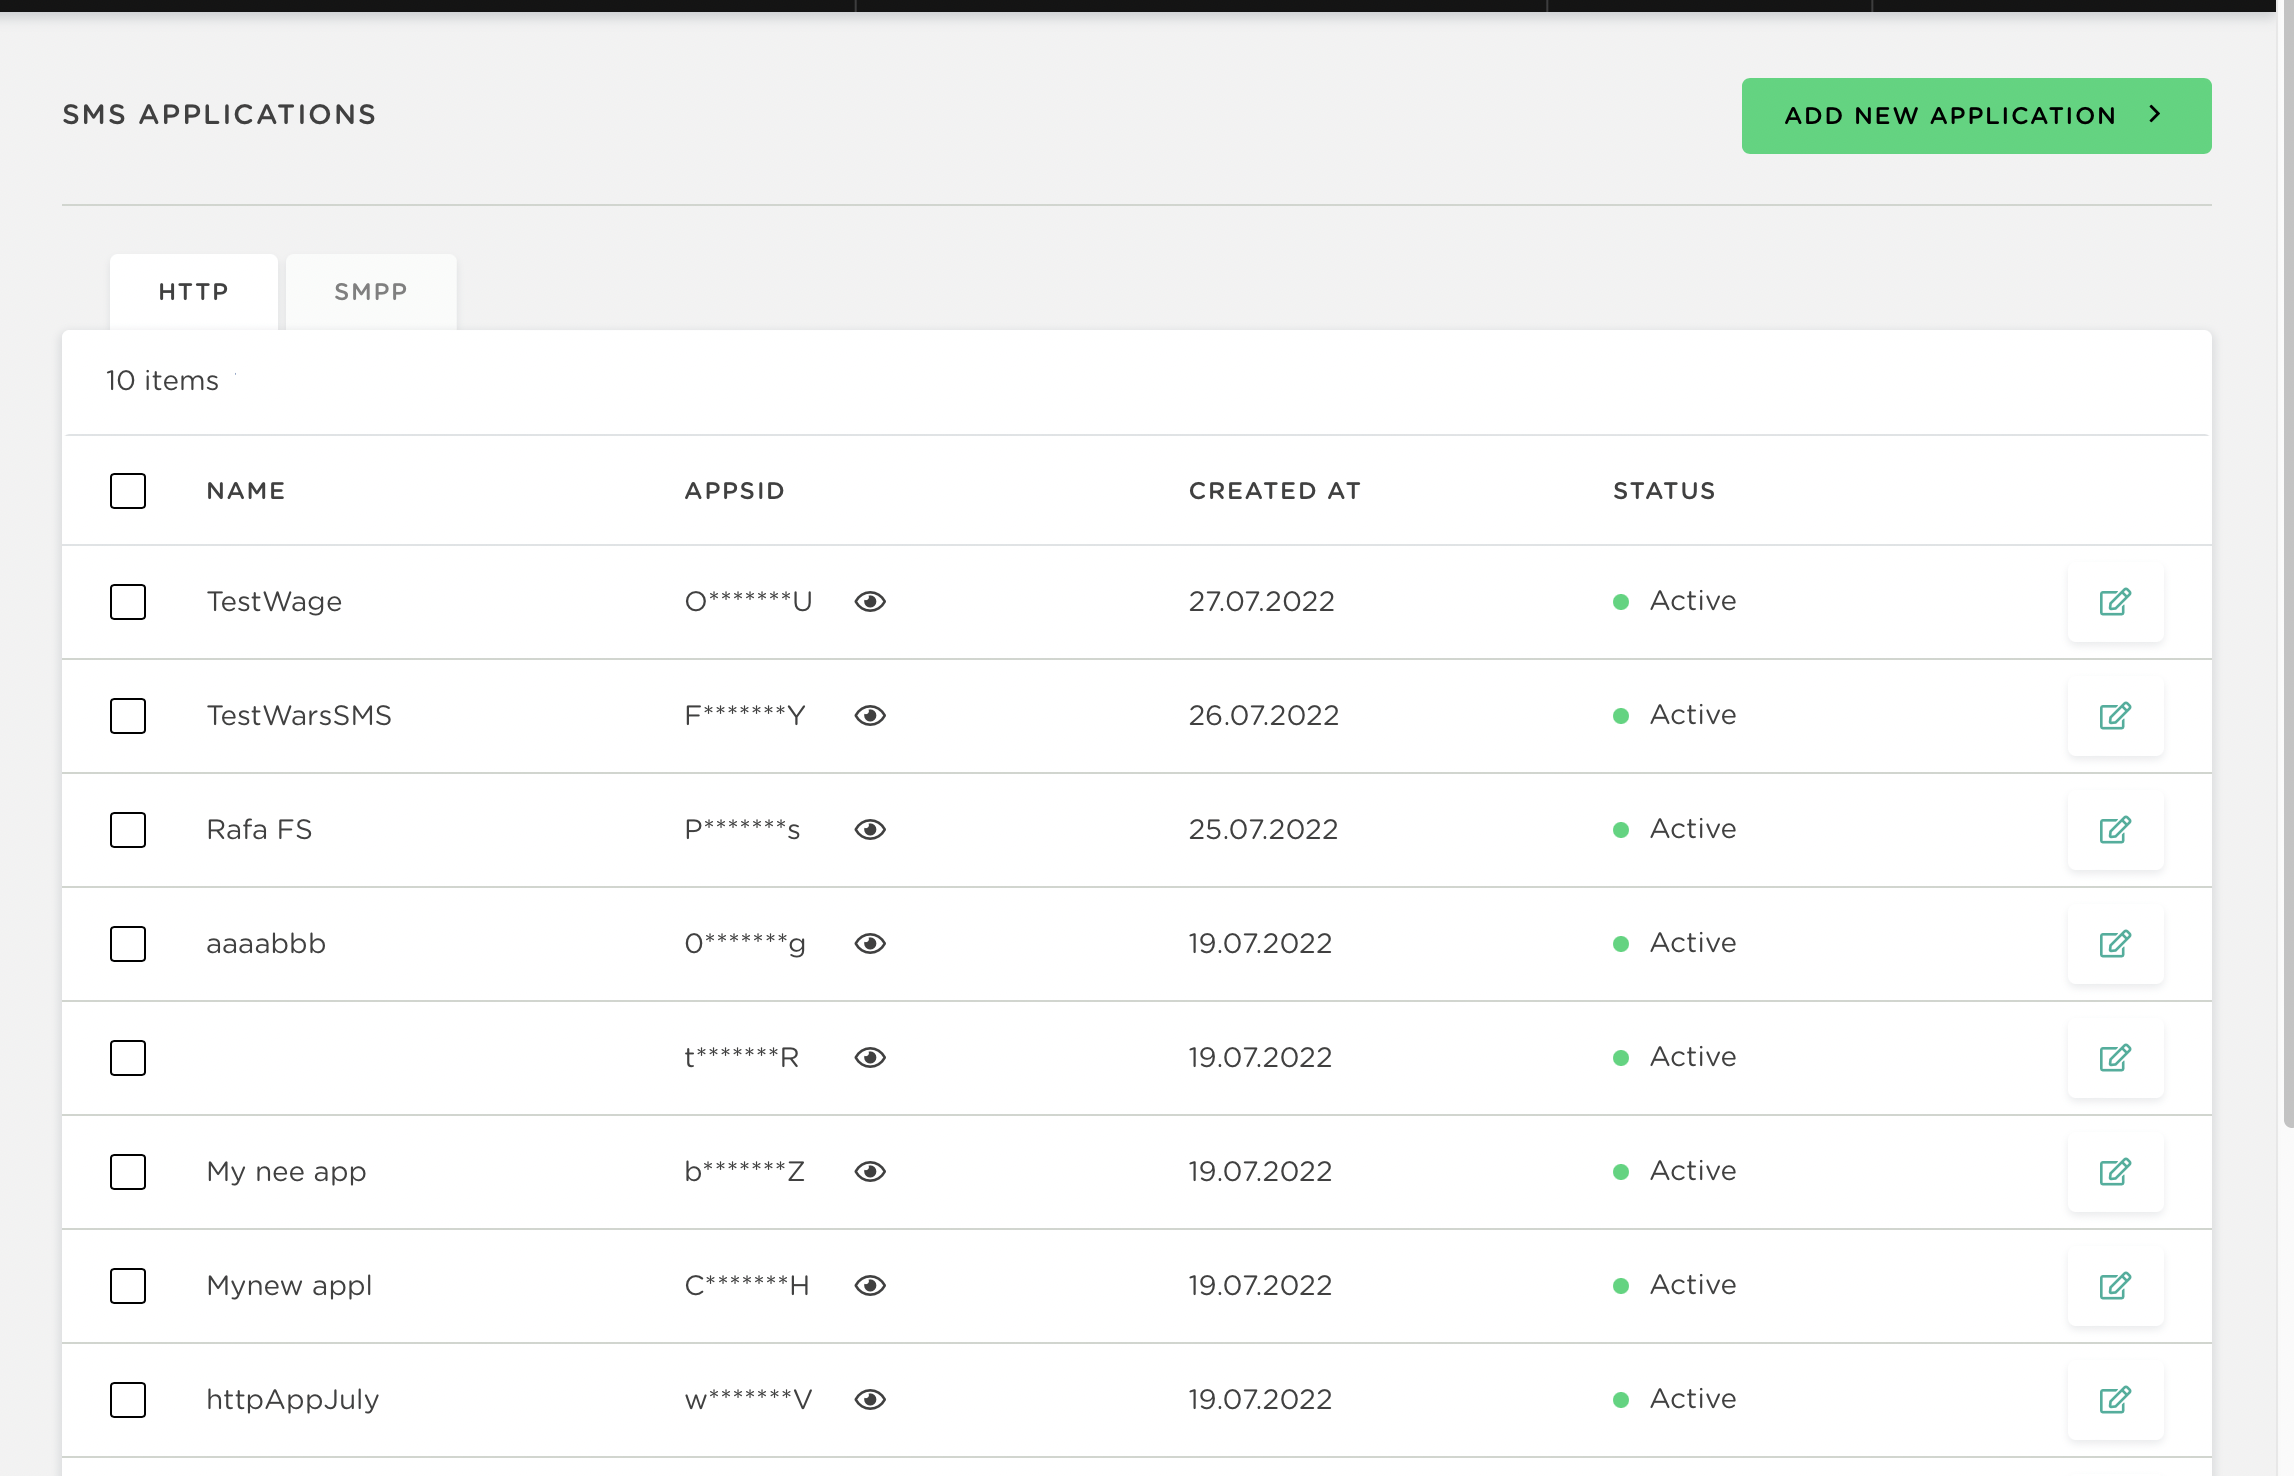Select the HTTP tab
Screen dimensions: 2294x1476
pos(194,292)
